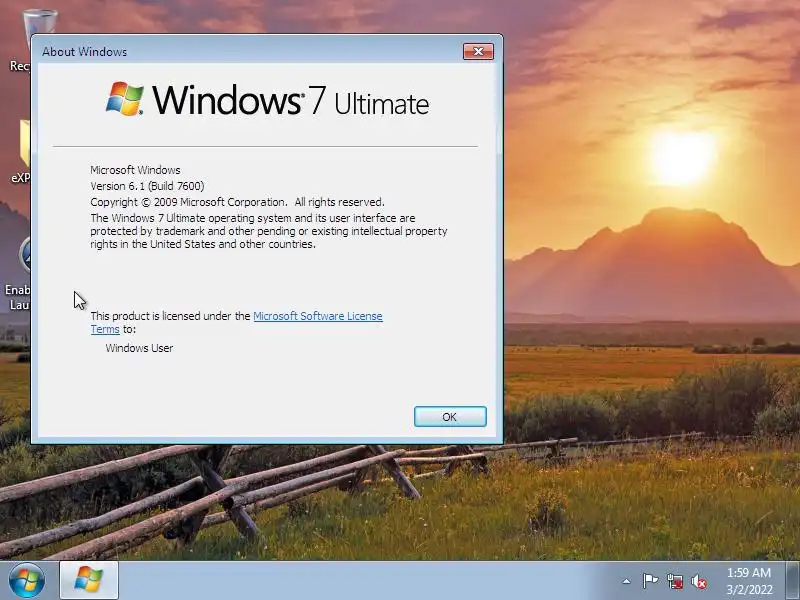Show hidden tray icons arrow
The image size is (800, 600).
pos(626,581)
